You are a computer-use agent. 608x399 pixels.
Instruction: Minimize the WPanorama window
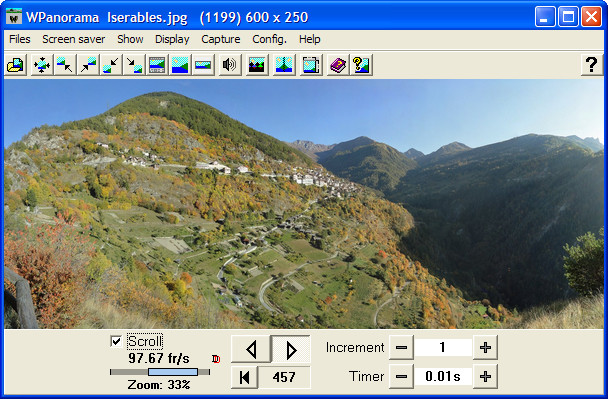pos(545,17)
